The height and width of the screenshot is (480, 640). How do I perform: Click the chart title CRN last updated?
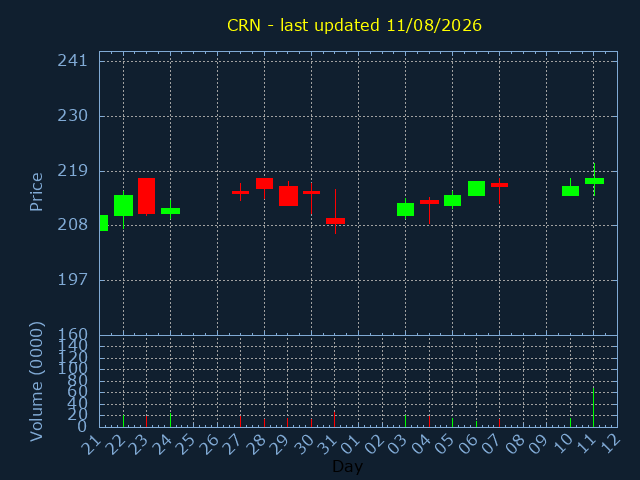pos(354,25)
